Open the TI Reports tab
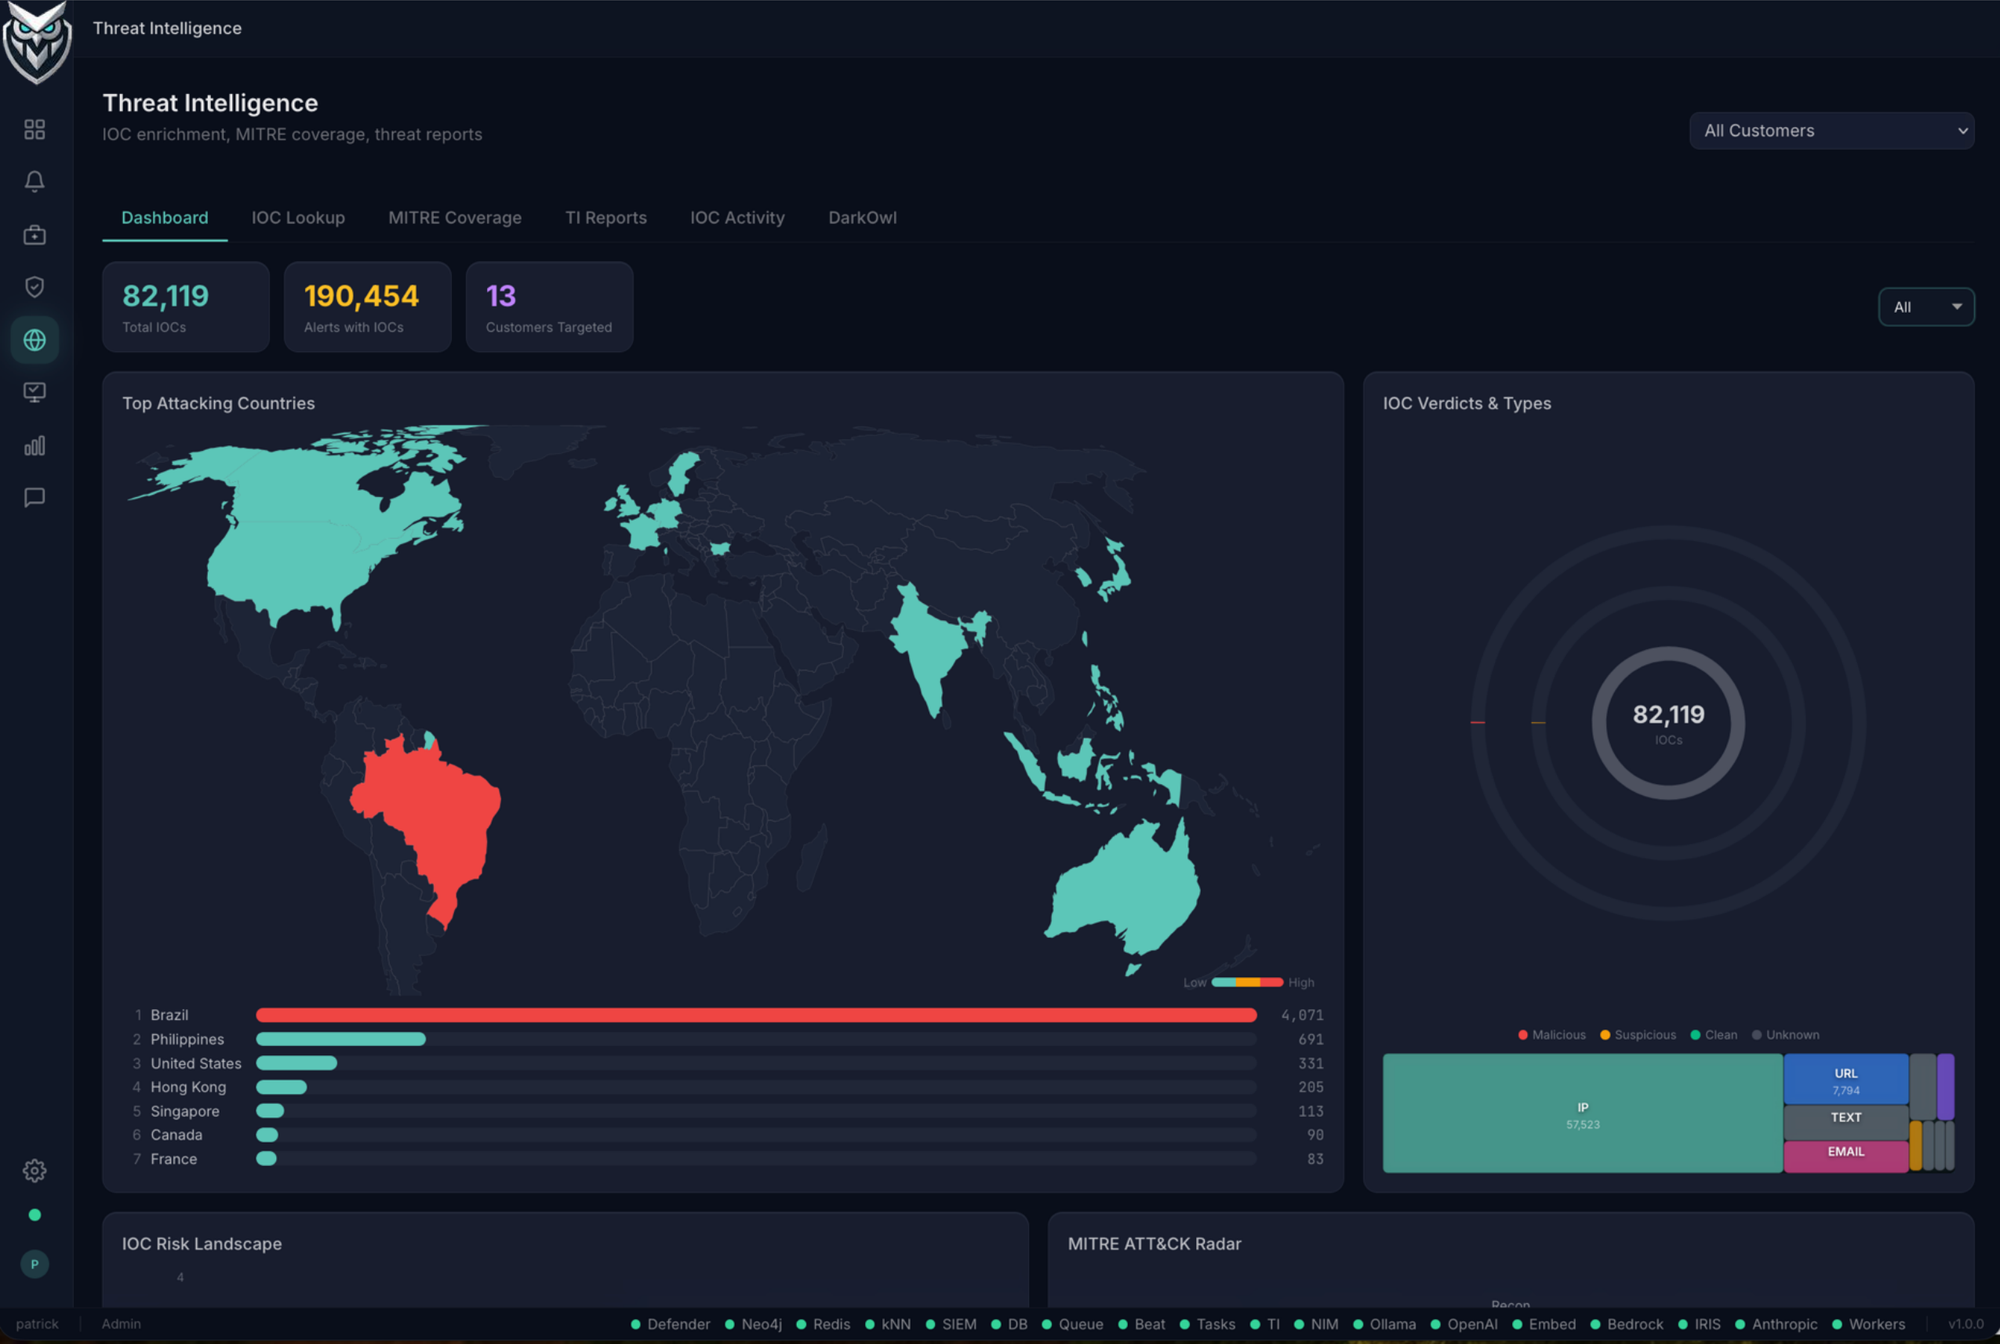This screenshot has height=1344, width=2000. click(x=606, y=218)
